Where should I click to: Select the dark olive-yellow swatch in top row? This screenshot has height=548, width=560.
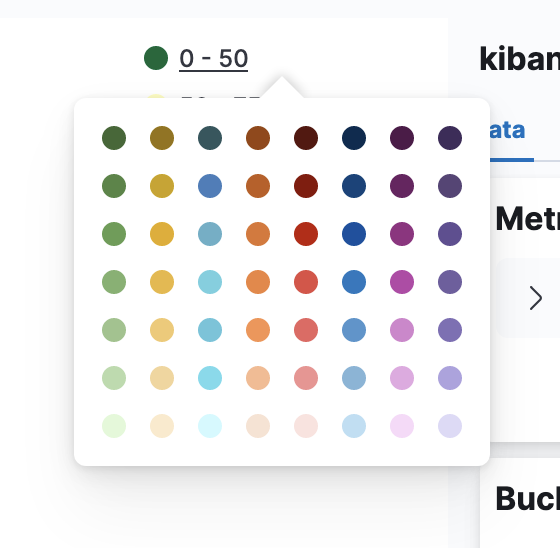[162, 138]
